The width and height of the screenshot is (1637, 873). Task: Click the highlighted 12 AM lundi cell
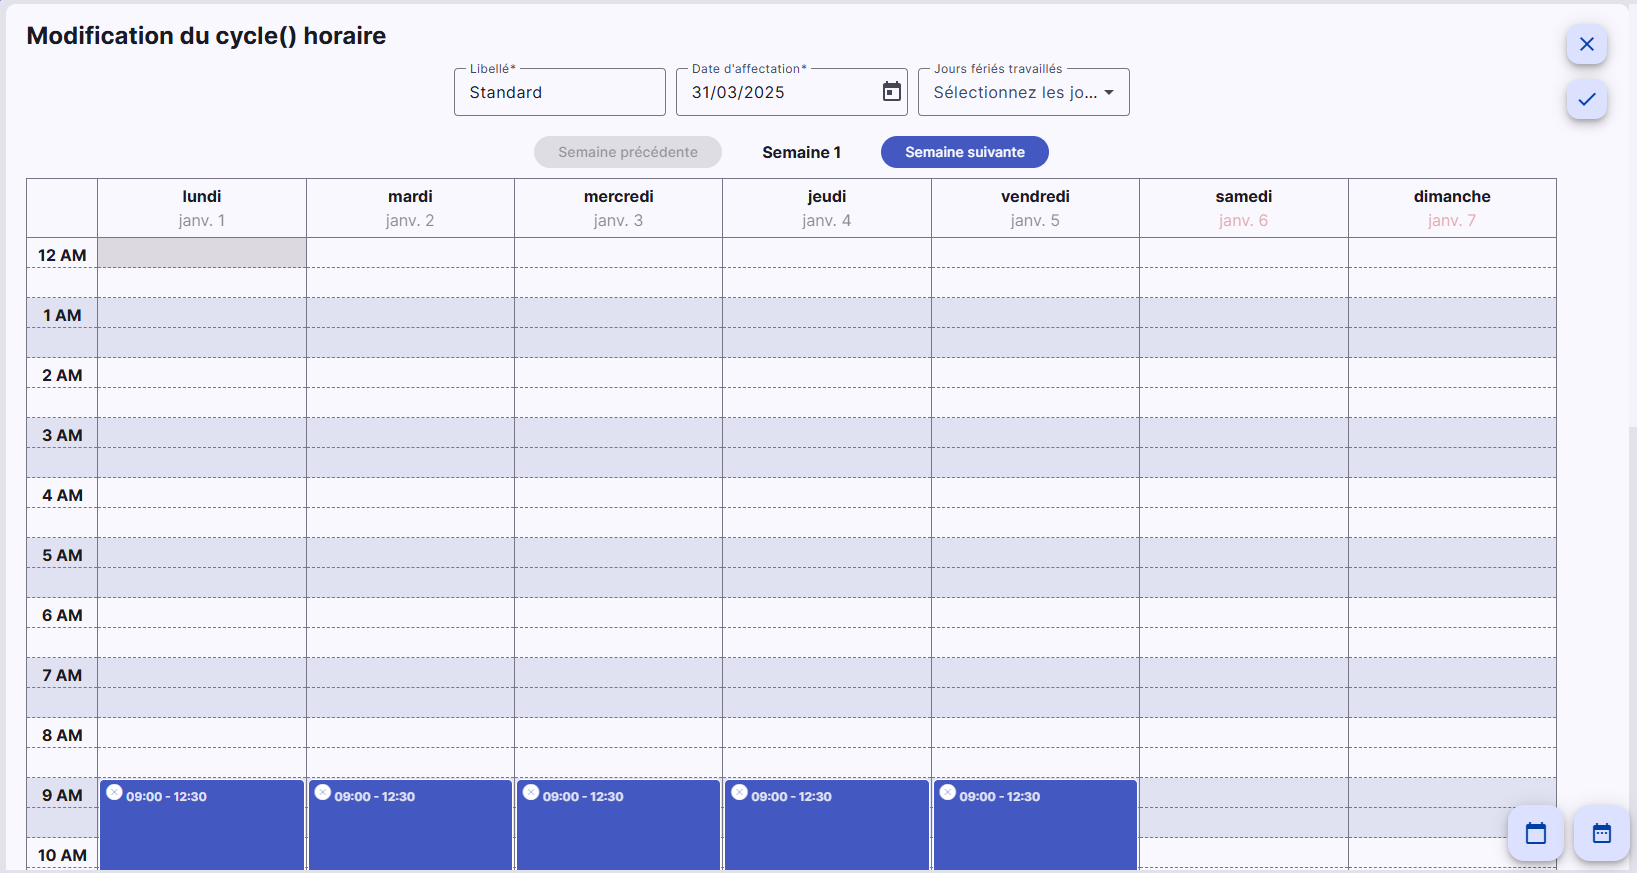pos(202,253)
